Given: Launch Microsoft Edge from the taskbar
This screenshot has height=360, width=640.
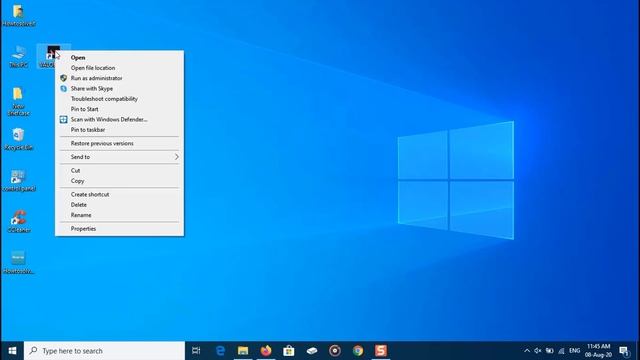Looking at the screenshot, I should coord(220,351).
